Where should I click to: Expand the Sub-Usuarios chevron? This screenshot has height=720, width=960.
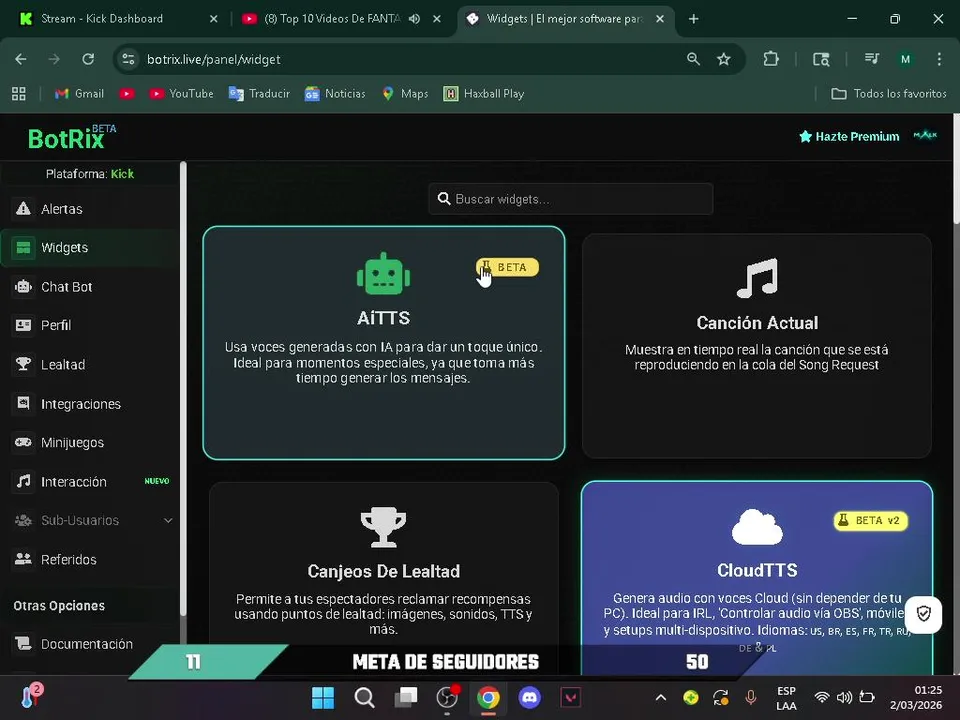[x=168, y=520]
